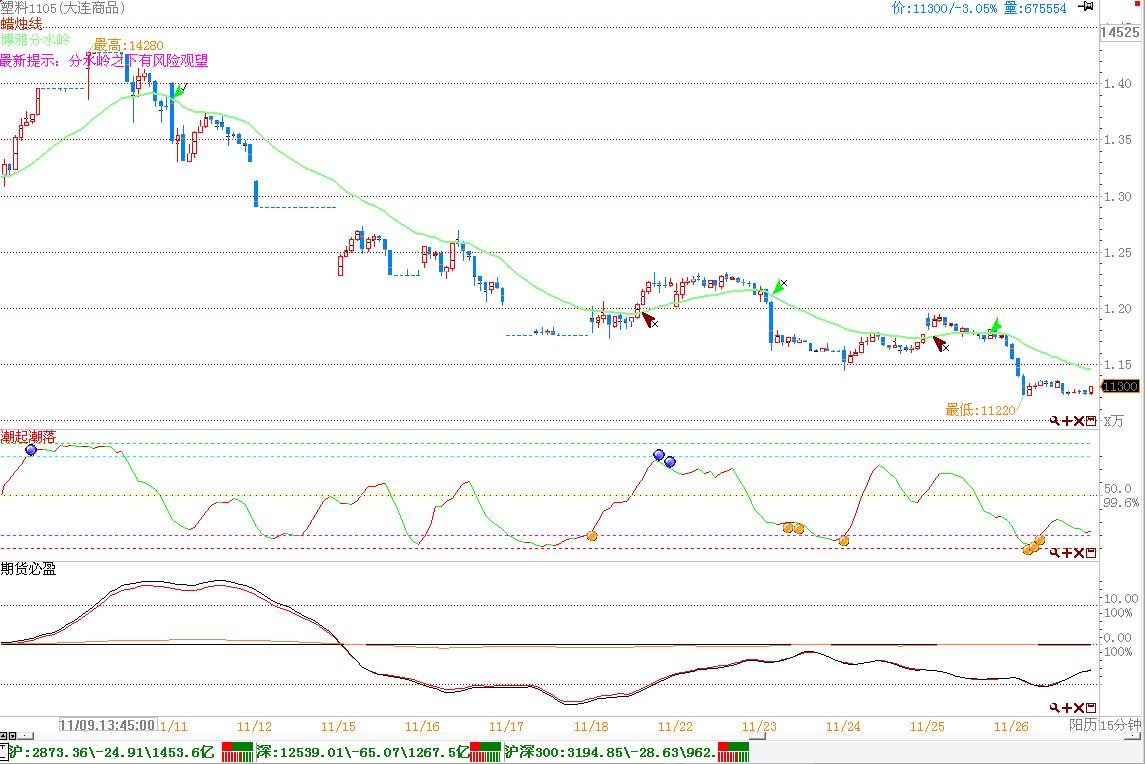Close the 潮起潮落 indicator panel

tap(1079, 553)
